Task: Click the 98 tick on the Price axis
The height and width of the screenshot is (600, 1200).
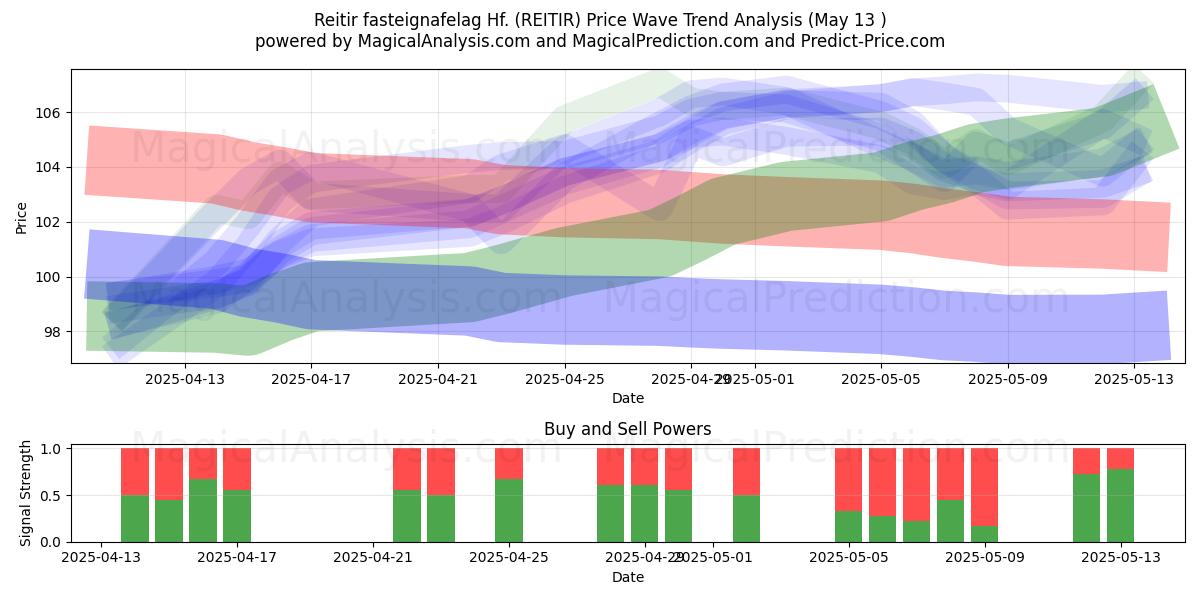Action: pyautogui.click(x=52, y=332)
